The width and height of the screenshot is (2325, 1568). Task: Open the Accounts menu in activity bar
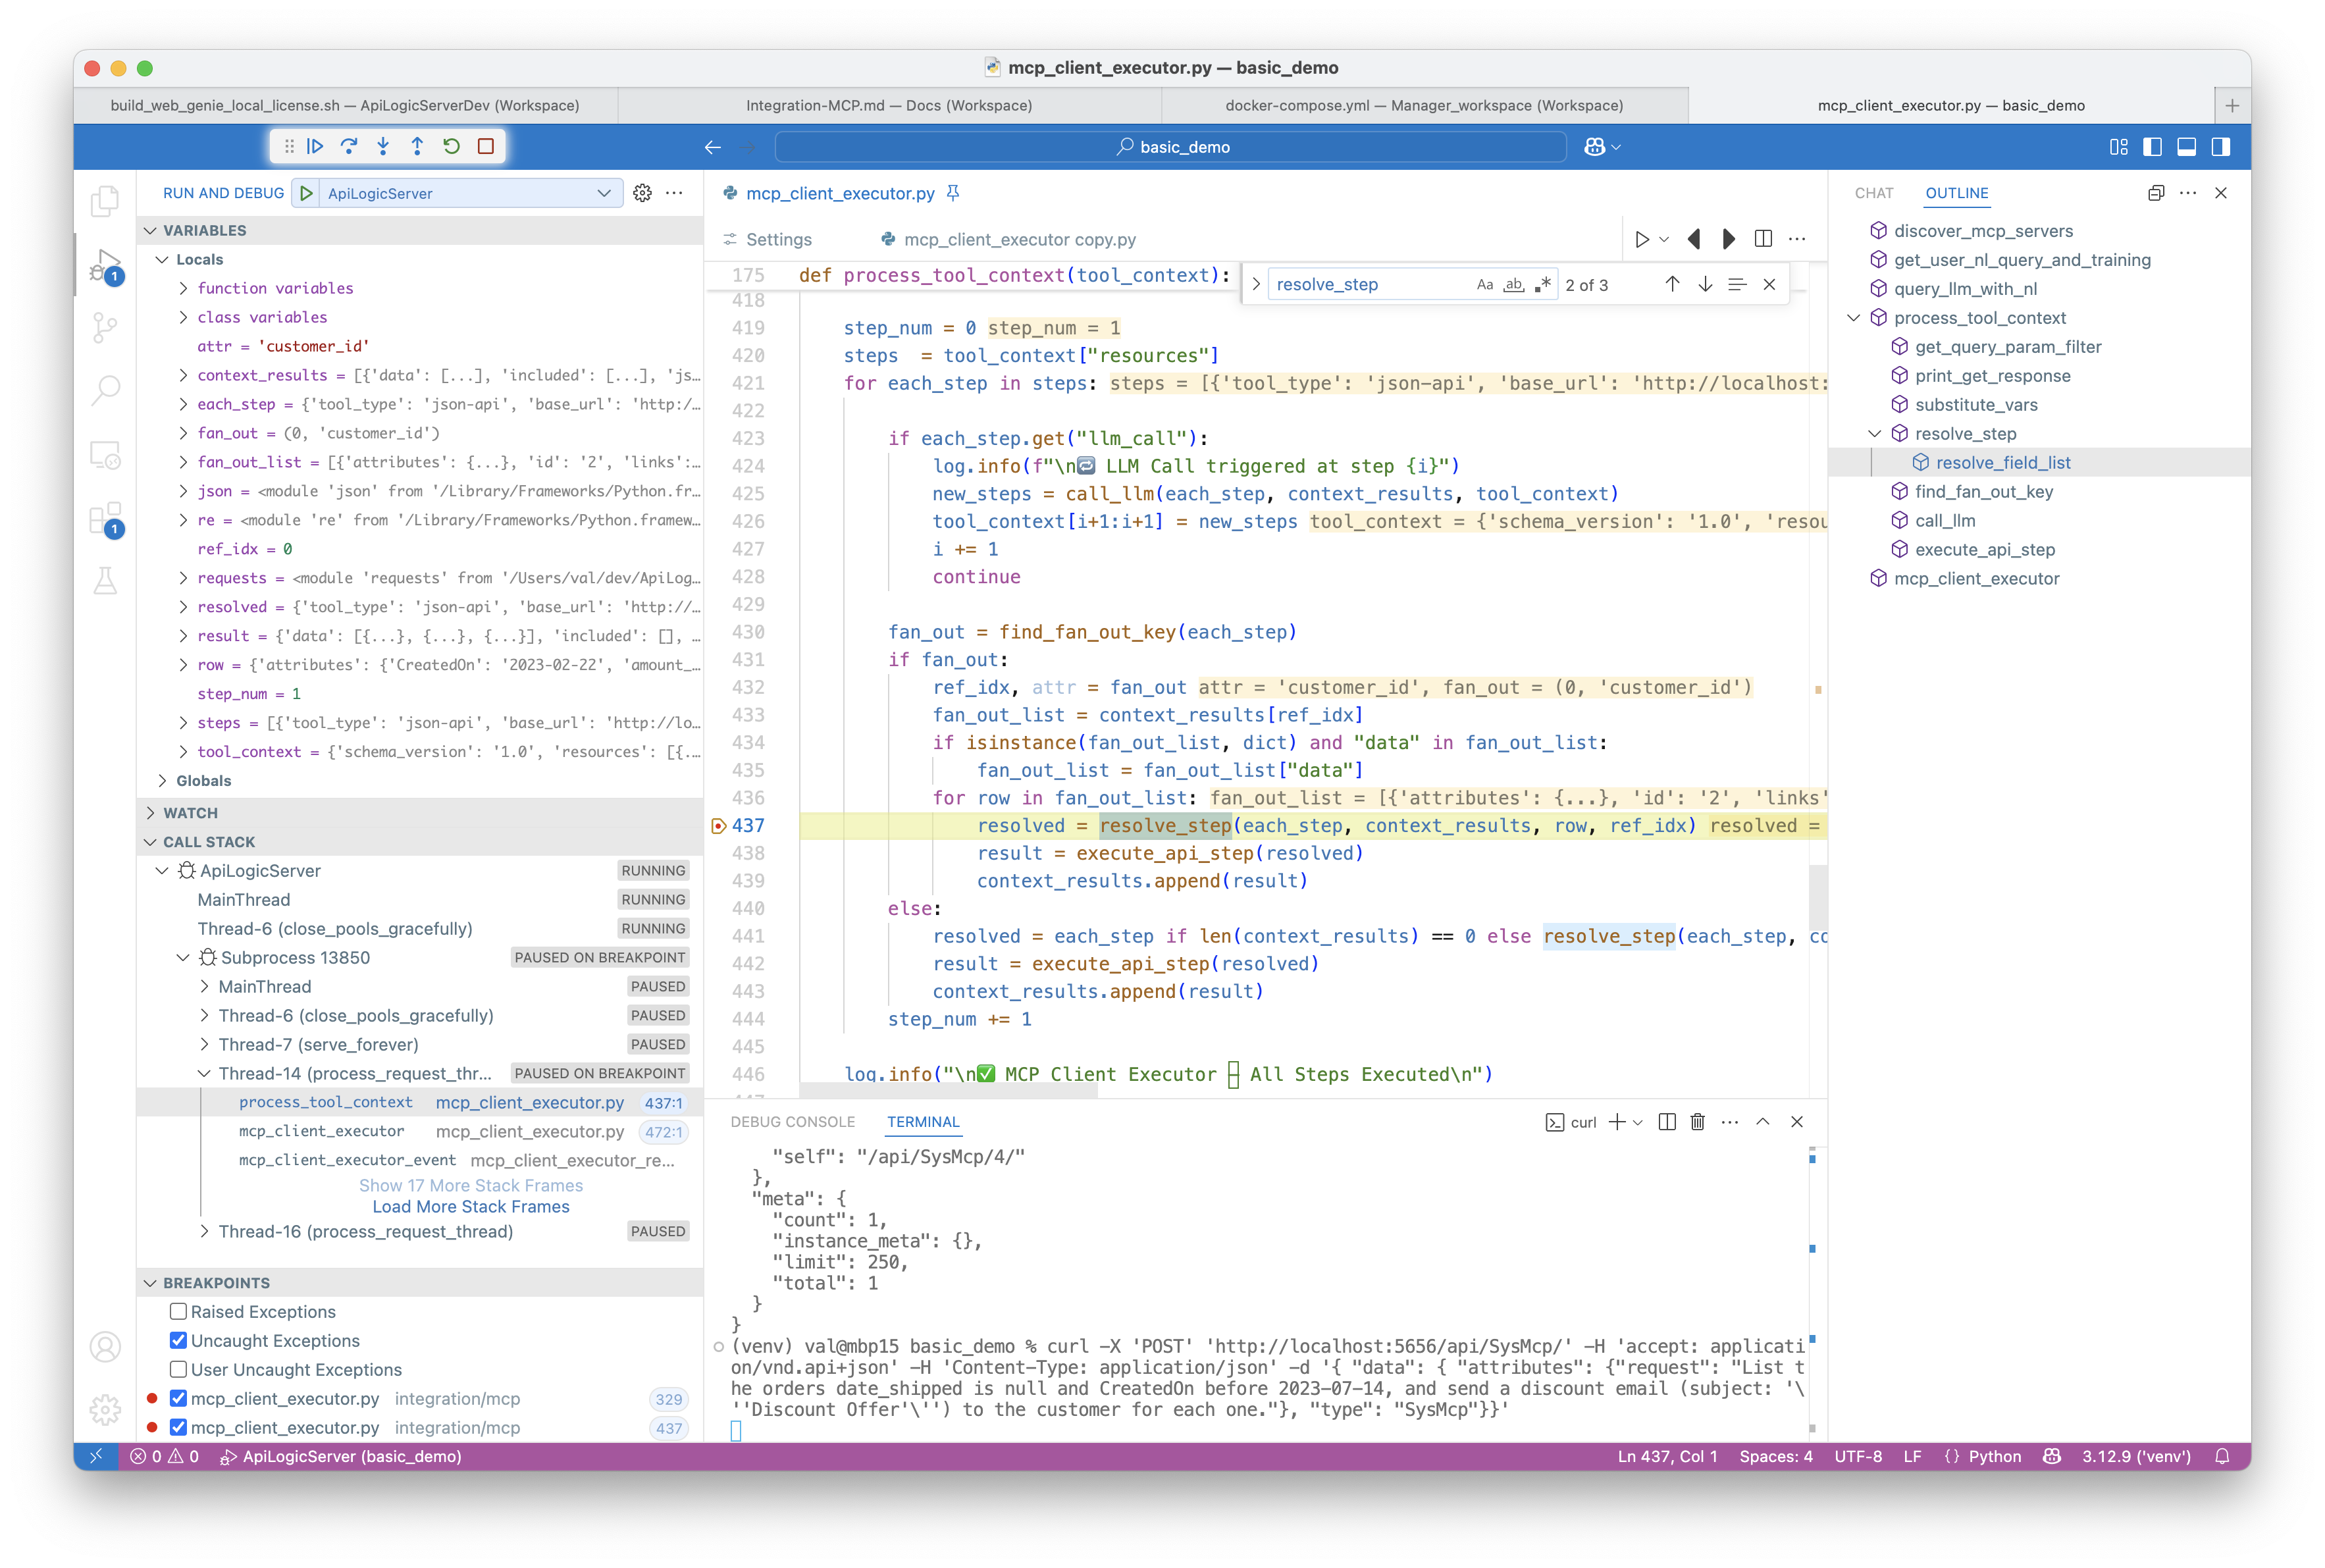click(x=105, y=1347)
